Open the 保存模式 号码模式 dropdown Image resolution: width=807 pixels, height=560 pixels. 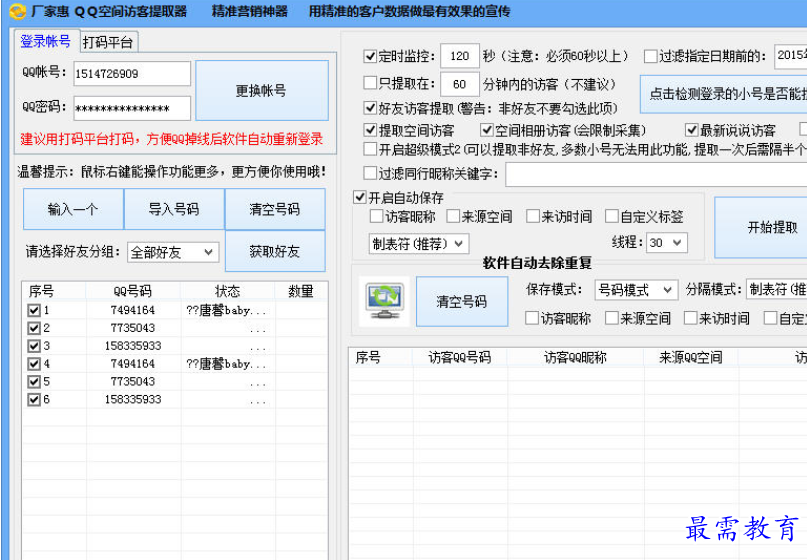click(x=636, y=290)
